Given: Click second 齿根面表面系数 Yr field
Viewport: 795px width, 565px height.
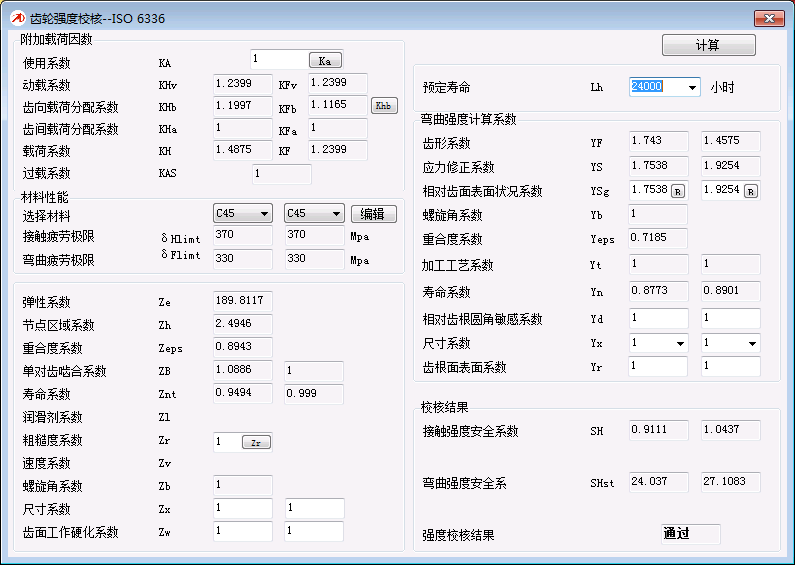Looking at the screenshot, I should point(731,366).
